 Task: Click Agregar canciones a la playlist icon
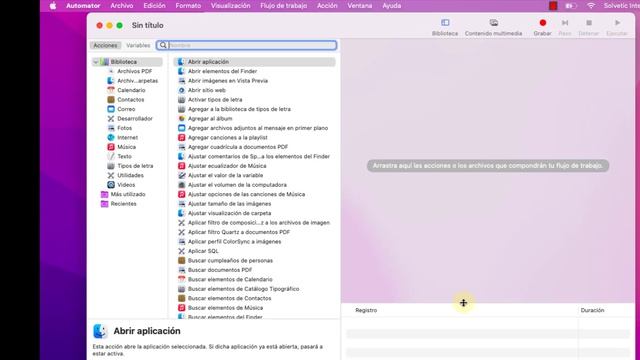point(182,138)
